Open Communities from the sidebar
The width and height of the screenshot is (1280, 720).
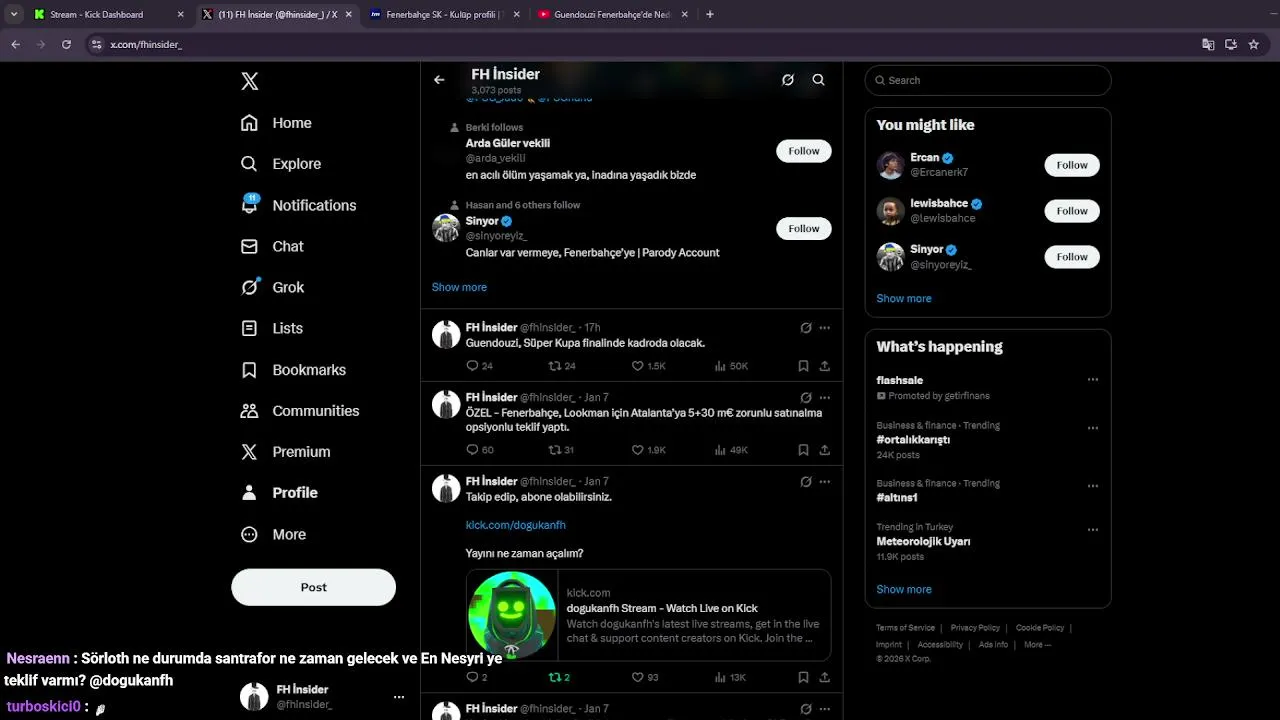(300, 411)
